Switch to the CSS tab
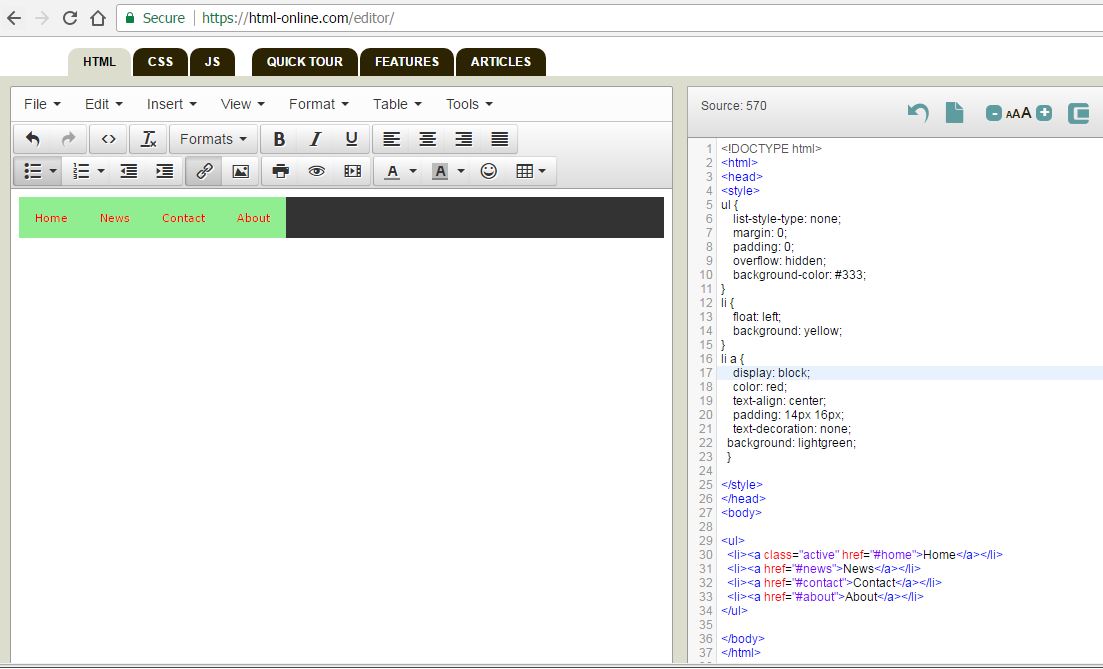 (x=160, y=62)
